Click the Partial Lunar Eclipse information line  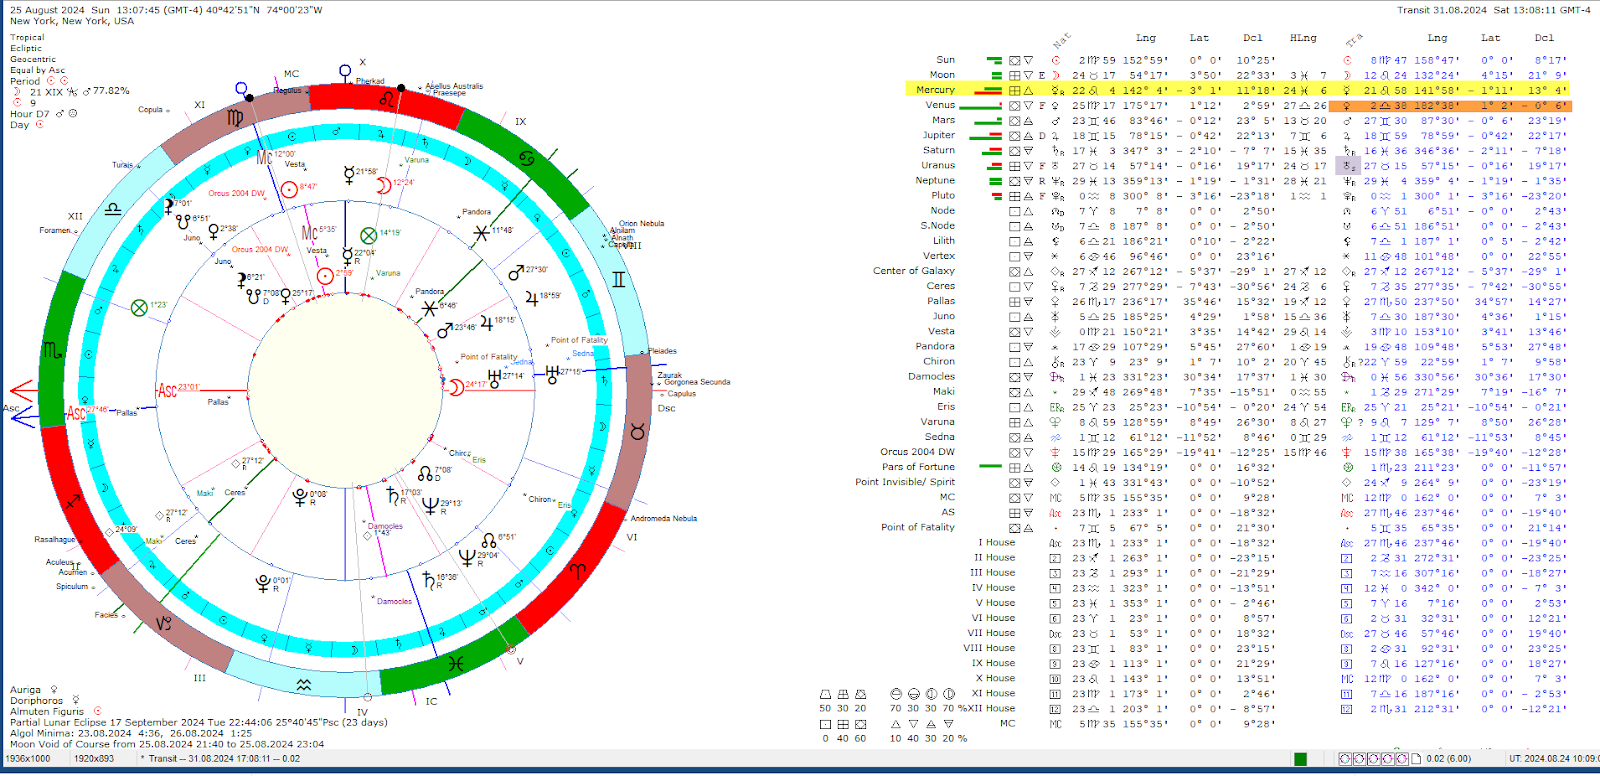click(198, 722)
